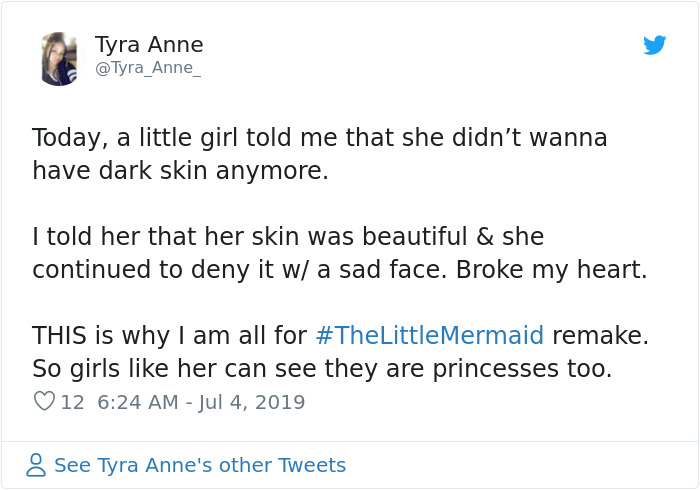Click the word "remake." after the hashtag
Viewport: 700px width, 490px height.
[601, 335]
